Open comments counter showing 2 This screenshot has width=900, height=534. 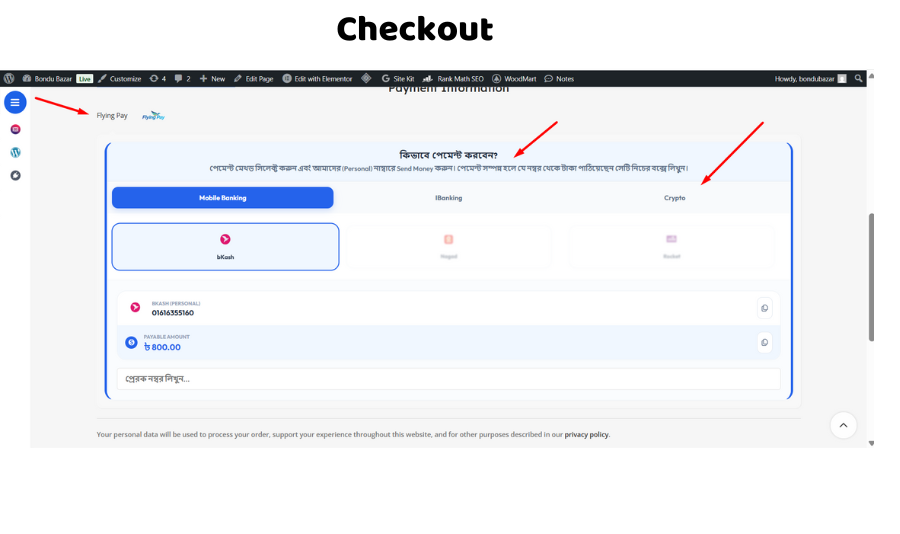pyautogui.click(x=183, y=79)
